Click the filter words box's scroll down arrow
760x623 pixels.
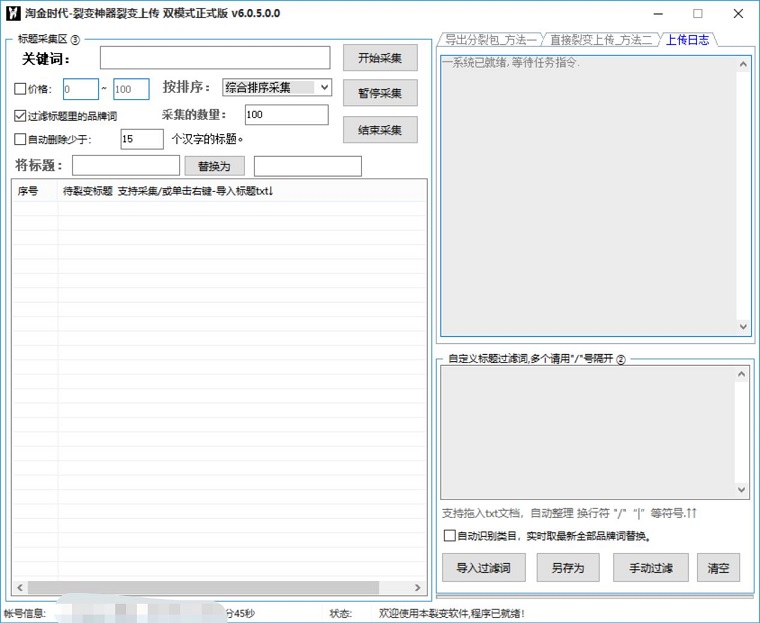[742, 490]
